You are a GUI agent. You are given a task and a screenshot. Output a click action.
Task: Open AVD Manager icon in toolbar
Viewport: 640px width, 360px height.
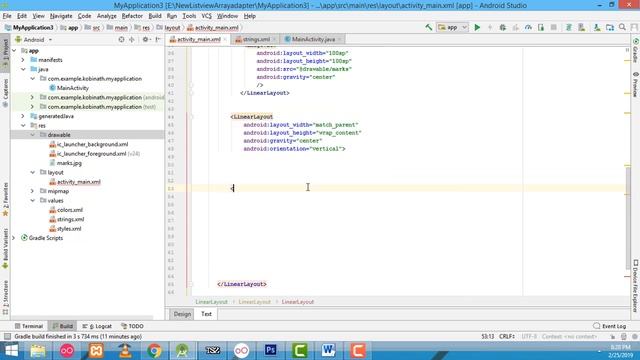(582, 27)
